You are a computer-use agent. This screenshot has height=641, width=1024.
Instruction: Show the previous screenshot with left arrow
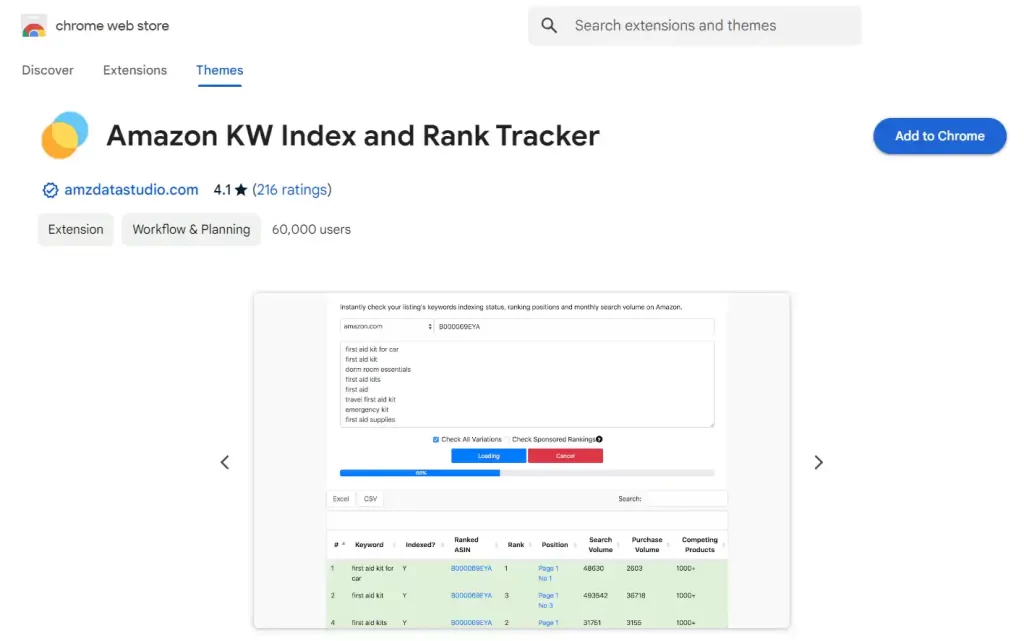pos(225,462)
